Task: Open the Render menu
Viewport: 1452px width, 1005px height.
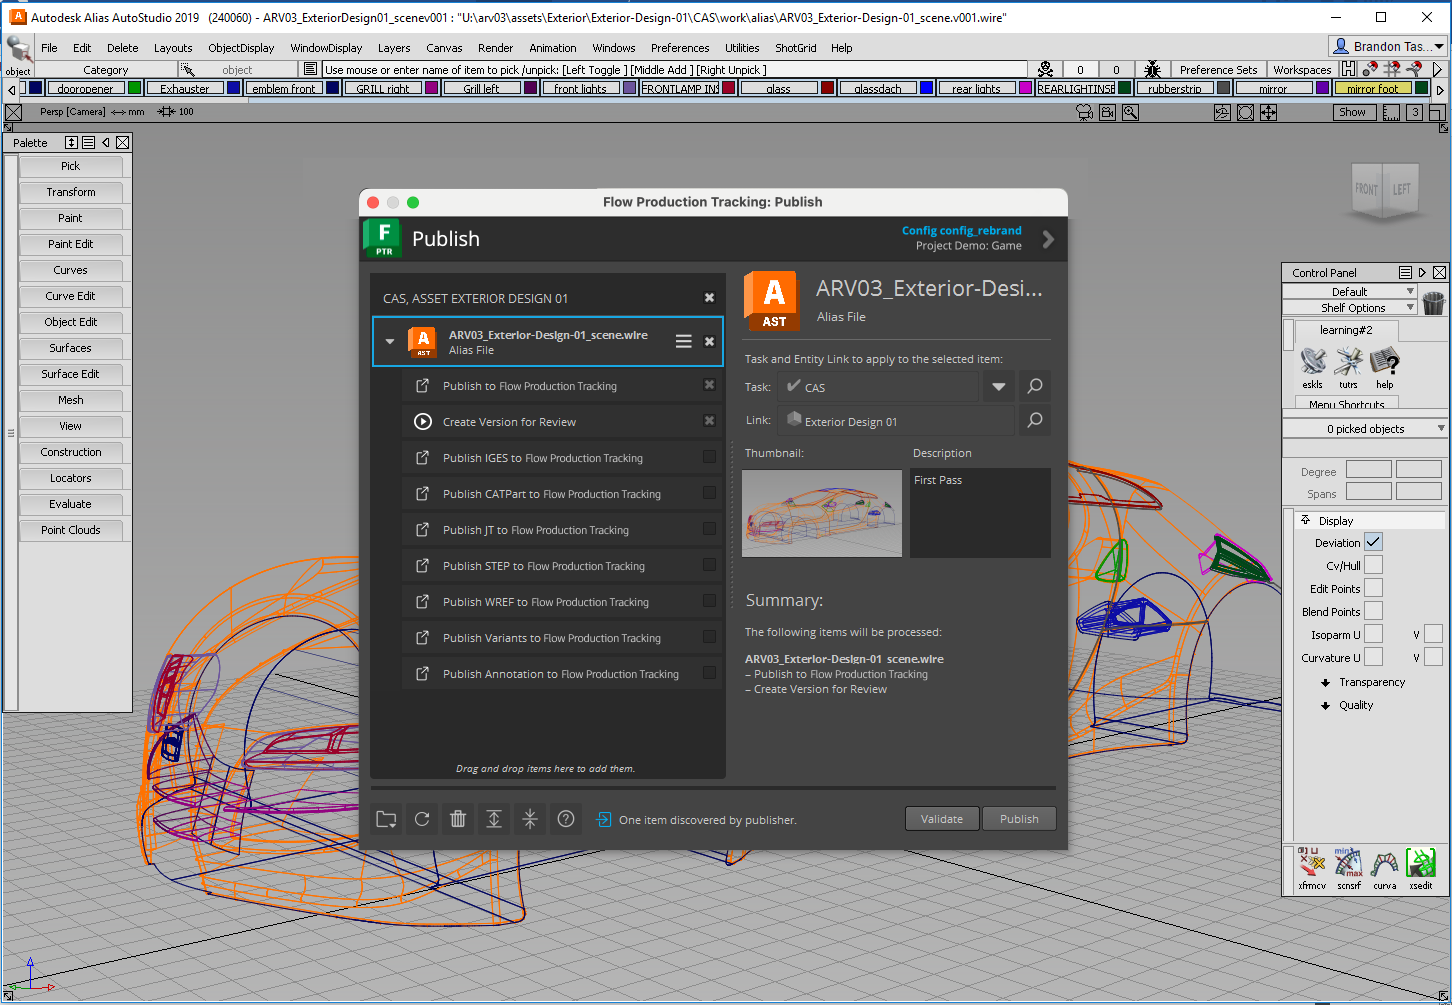Action: (495, 48)
